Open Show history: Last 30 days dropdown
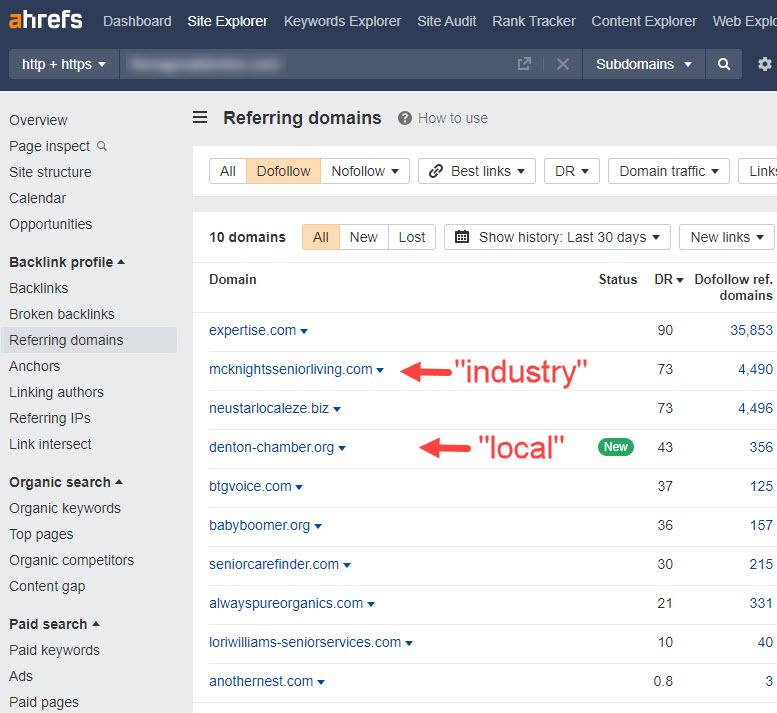777x713 pixels. click(x=557, y=237)
